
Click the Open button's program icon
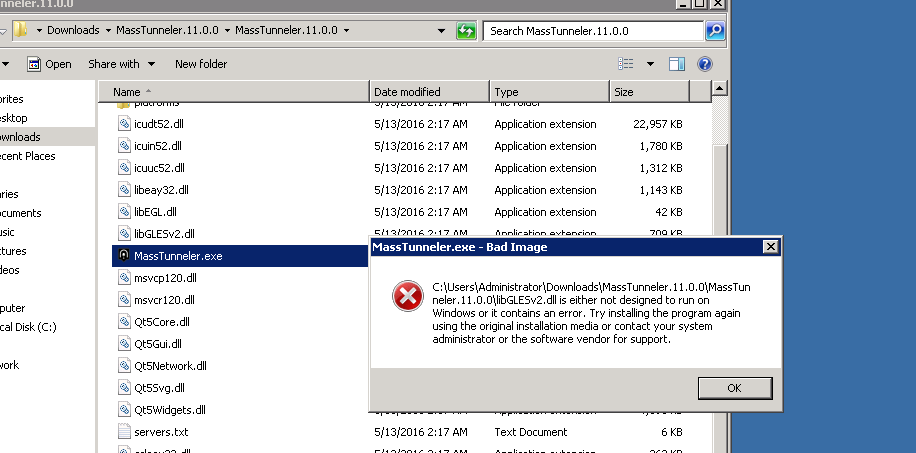click(34, 64)
